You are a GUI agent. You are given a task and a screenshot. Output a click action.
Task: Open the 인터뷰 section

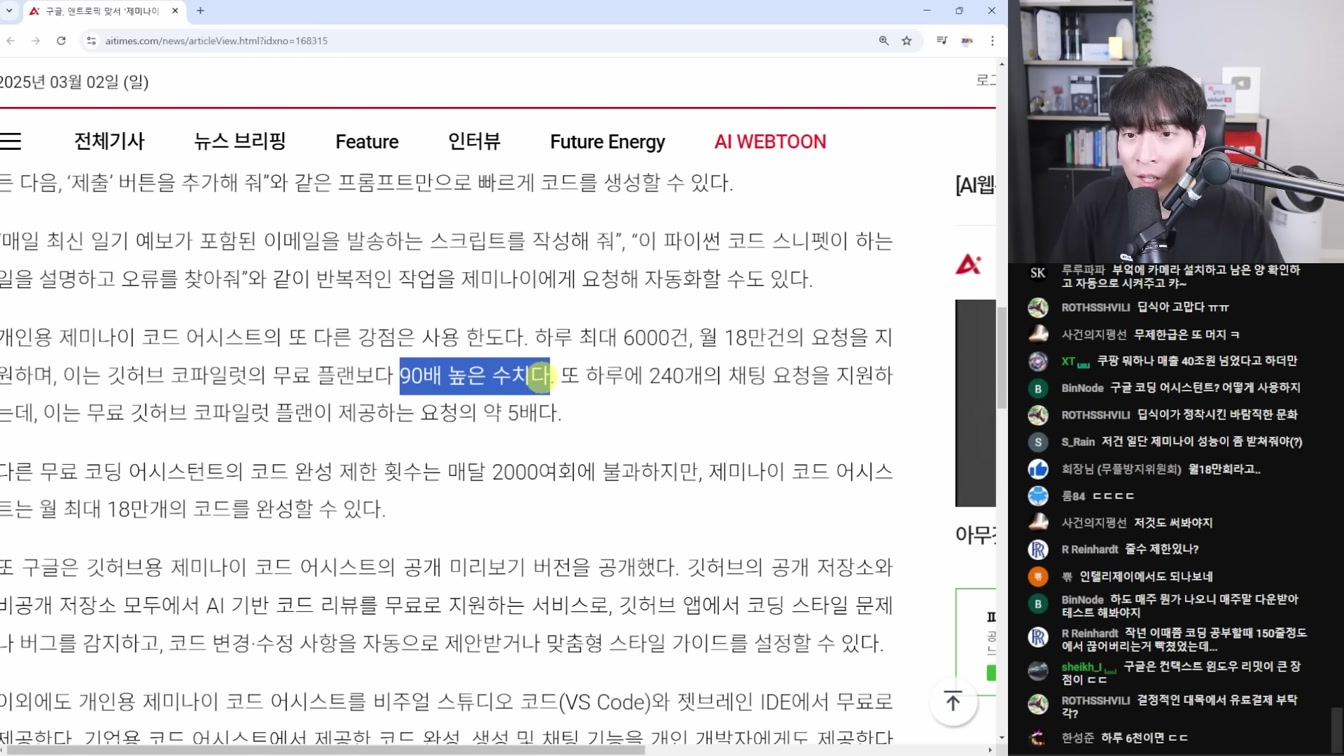[x=474, y=142]
